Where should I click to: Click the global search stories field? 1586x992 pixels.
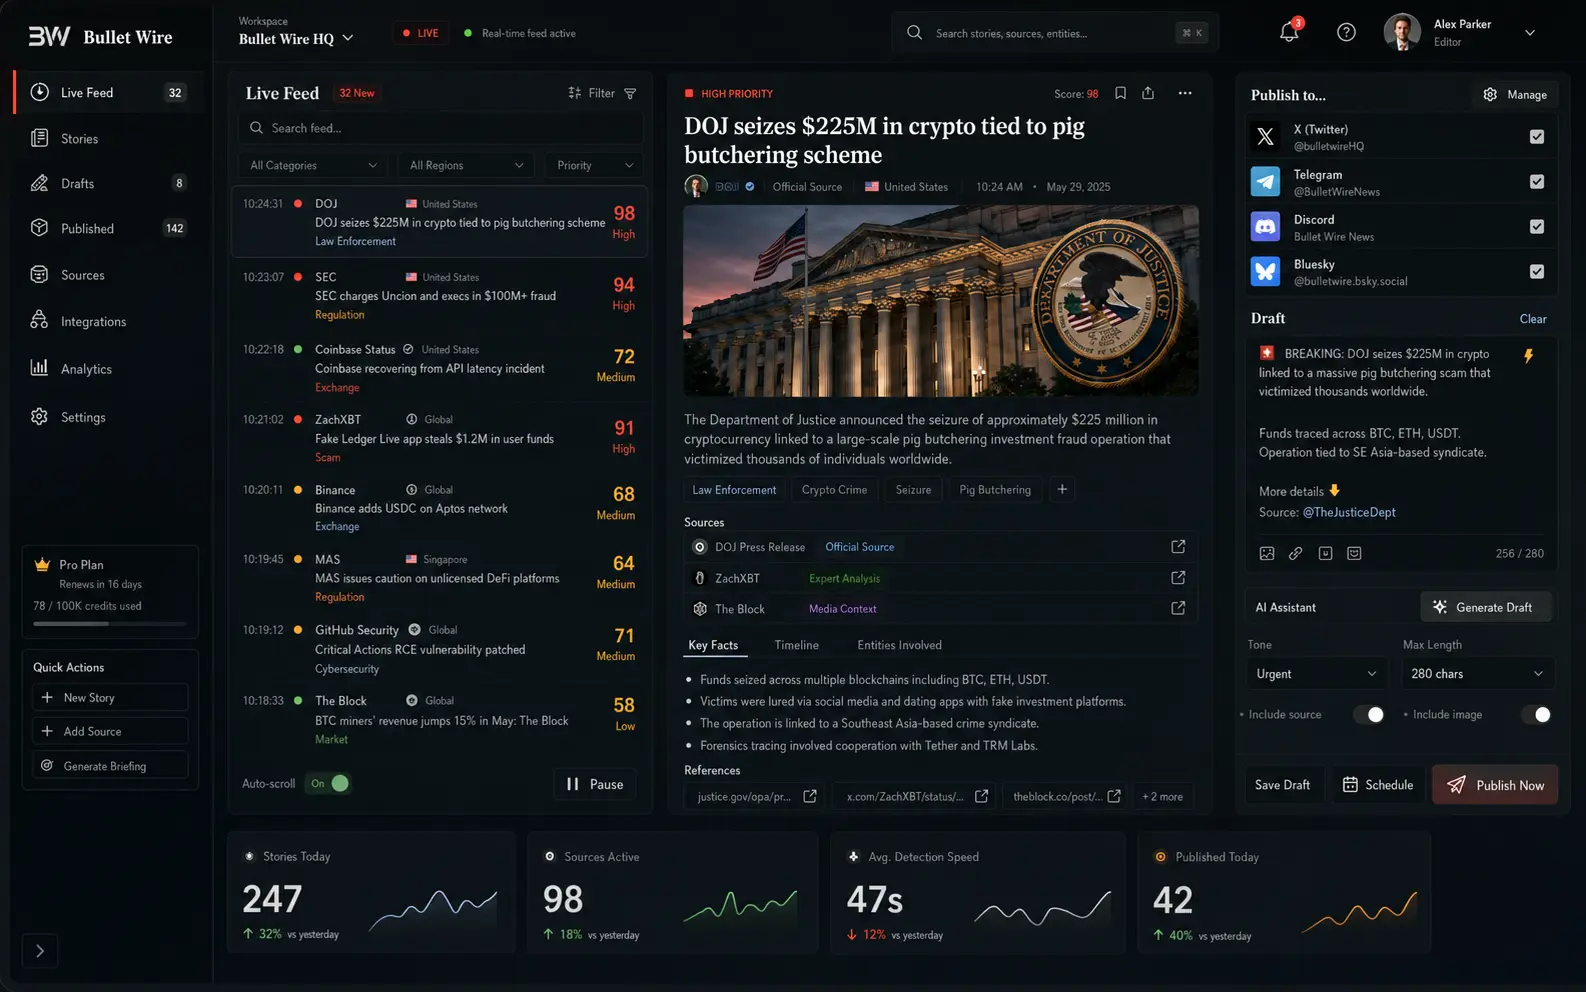pos(1055,33)
